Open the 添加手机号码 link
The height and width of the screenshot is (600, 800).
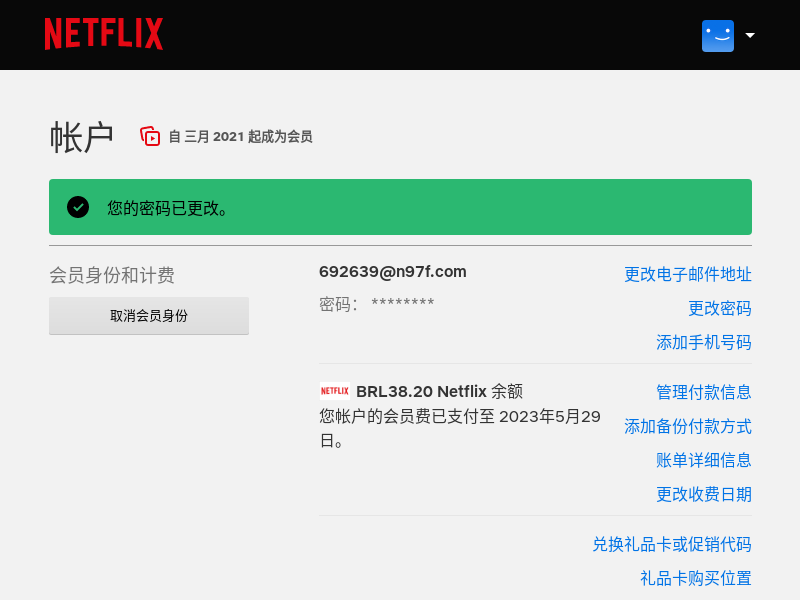point(704,342)
